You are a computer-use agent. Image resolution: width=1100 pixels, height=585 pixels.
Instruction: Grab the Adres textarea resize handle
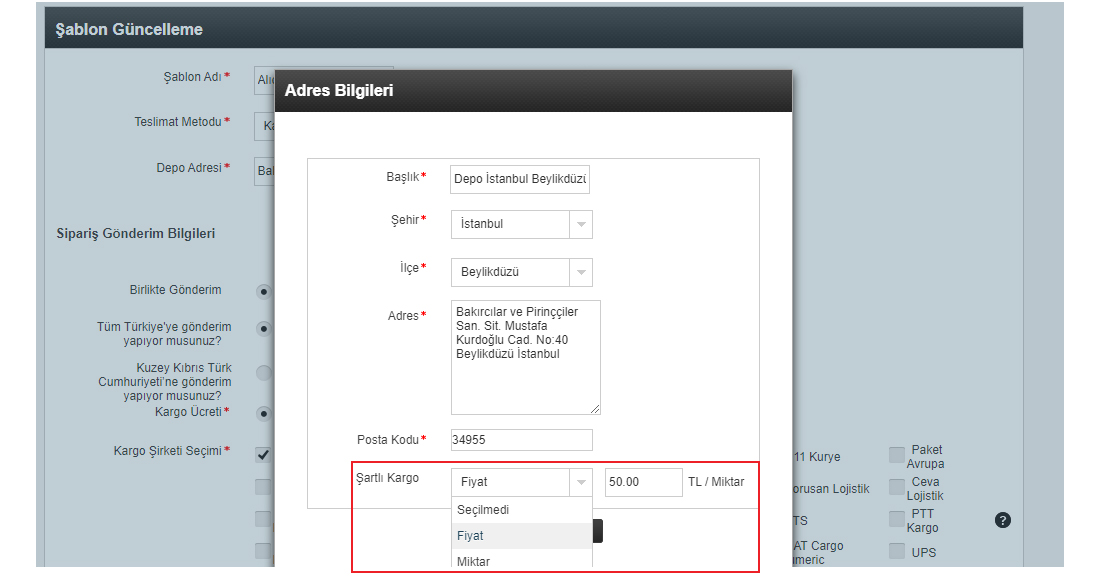(596, 409)
